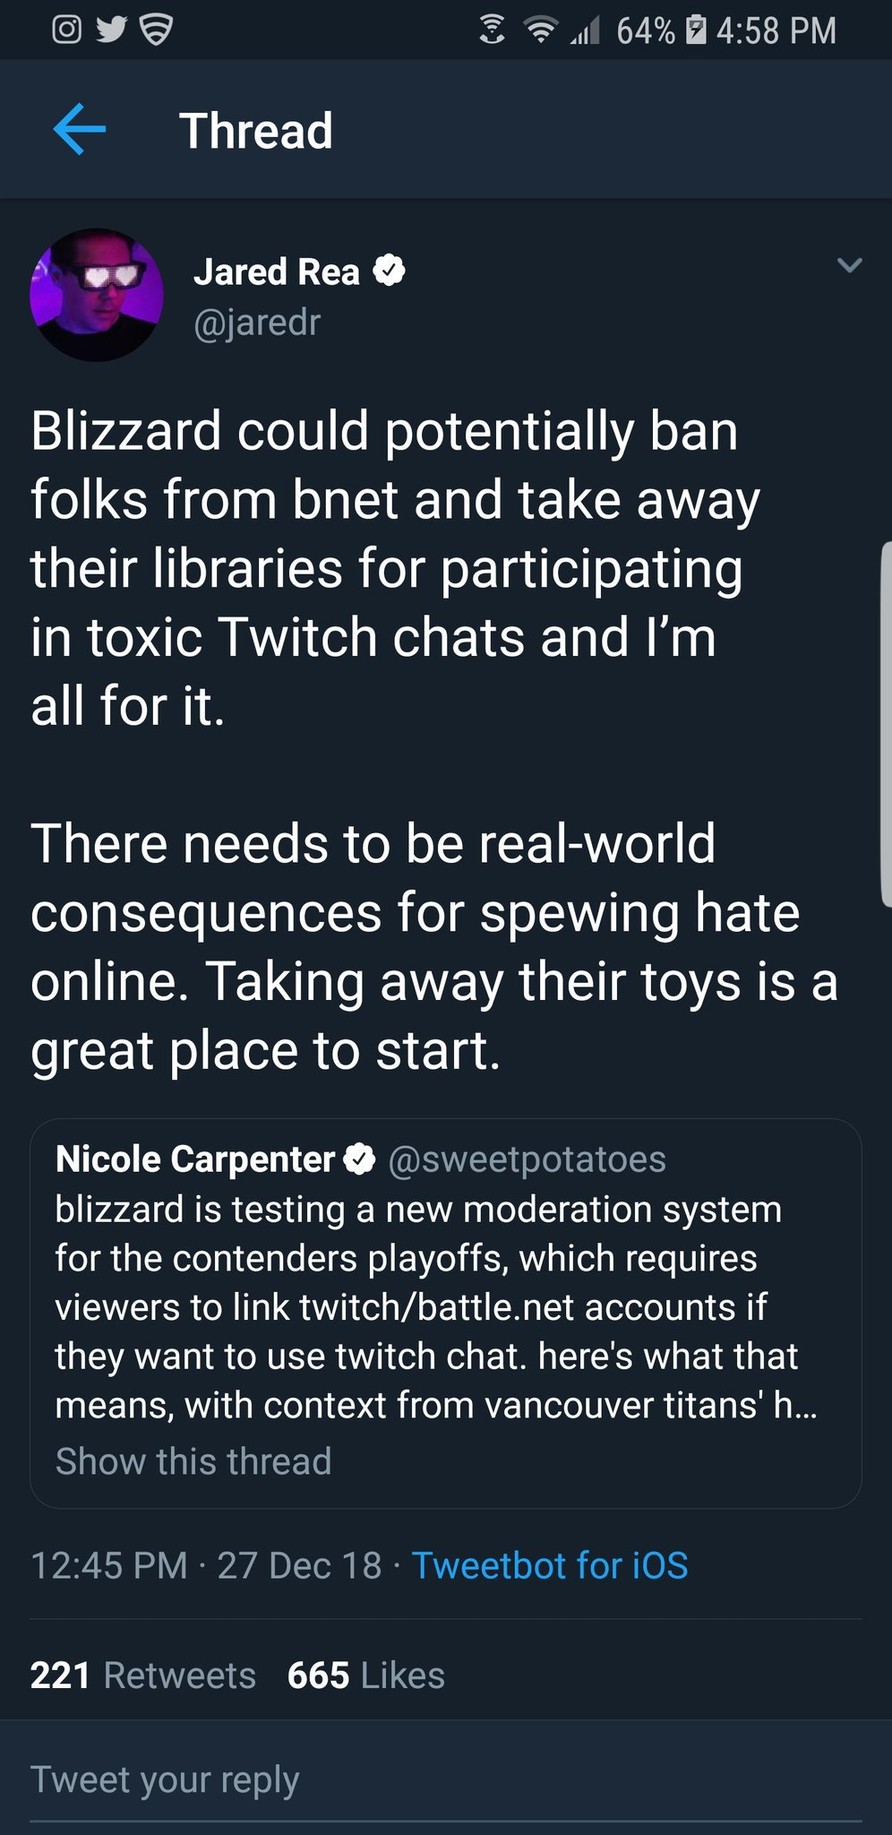Tap the Twitter notification icon in status bar
Image resolution: width=892 pixels, height=1835 pixels.
click(x=111, y=30)
